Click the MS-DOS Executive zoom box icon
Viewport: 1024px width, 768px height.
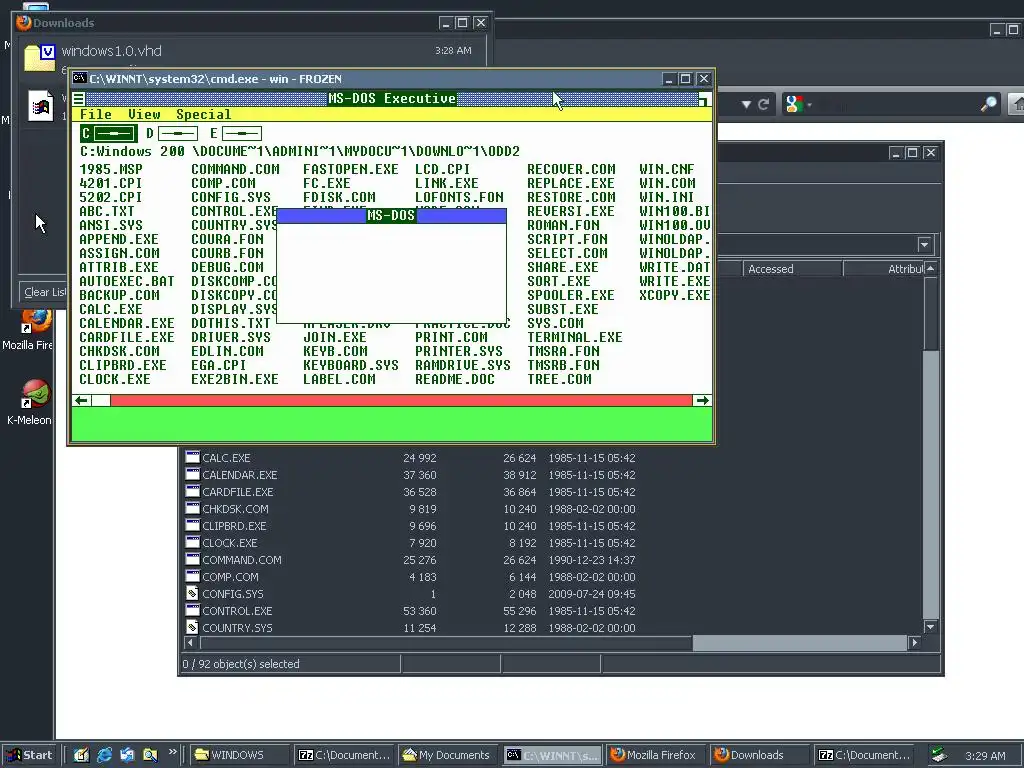click(705, 99)
